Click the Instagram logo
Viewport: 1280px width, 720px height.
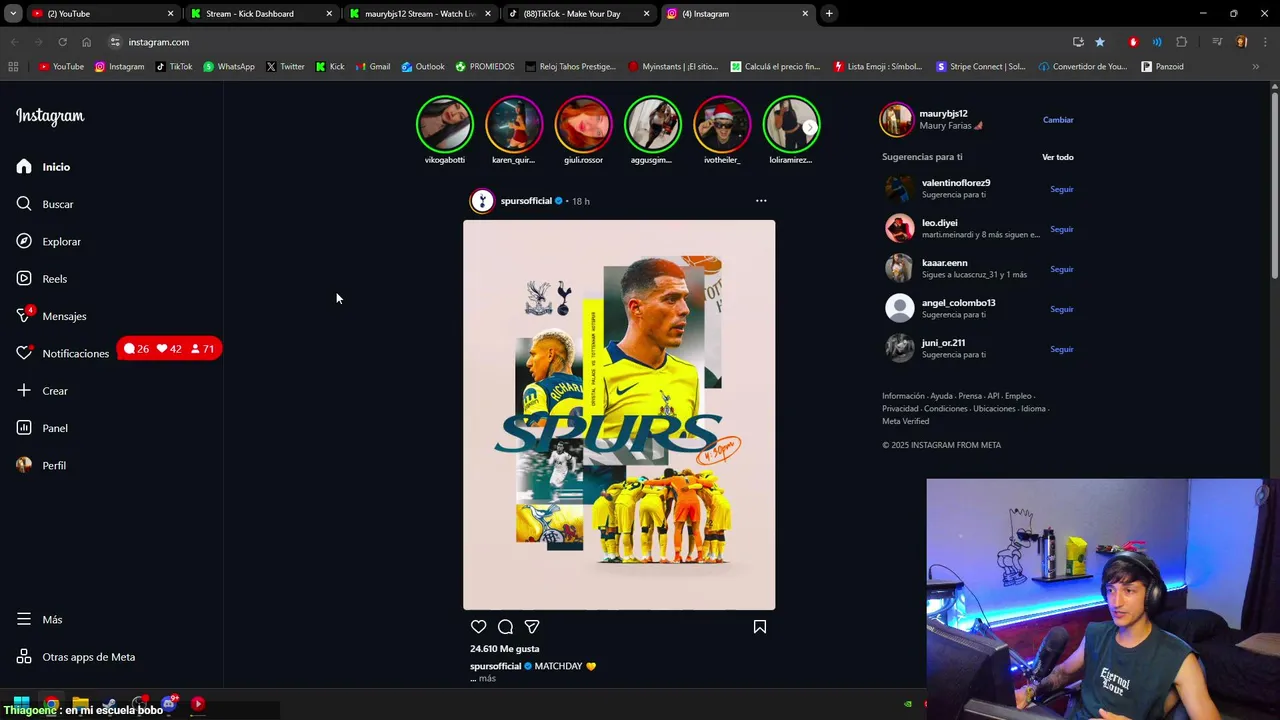click(x=50, y=116)
